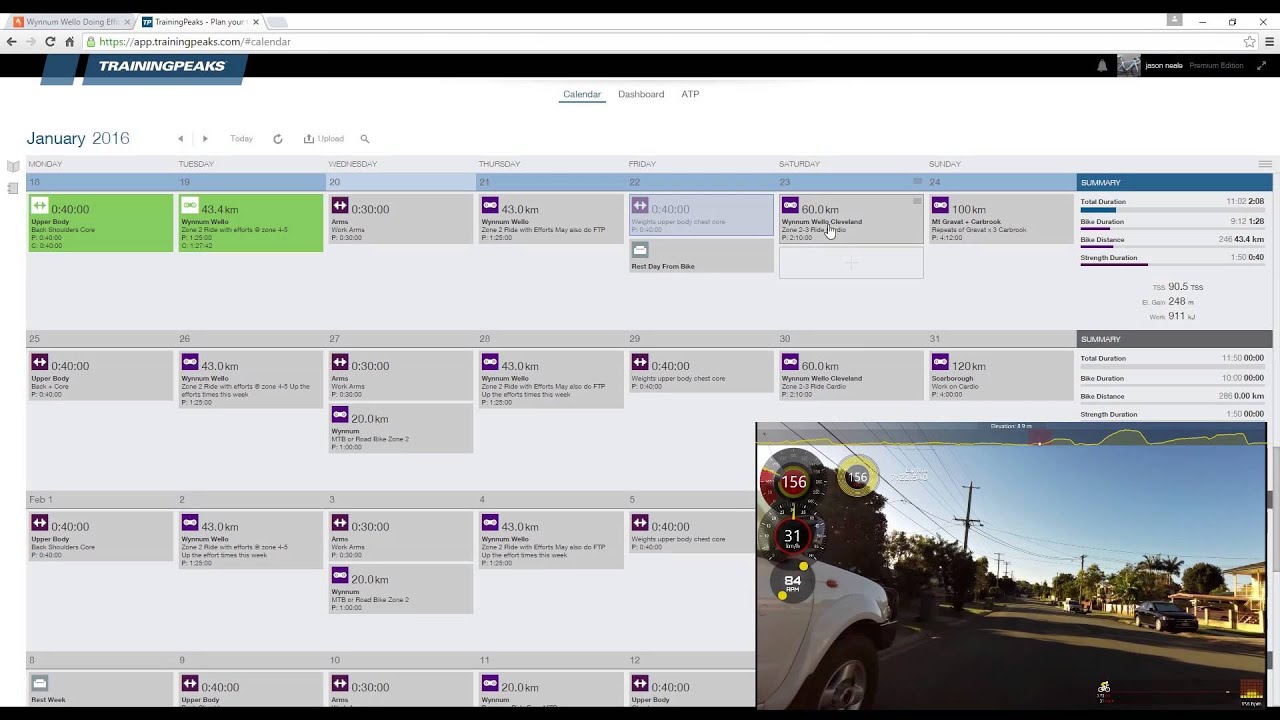Click strength icon on Jan 20 Arms workout
1280x720 pixels.
(340, 206)
